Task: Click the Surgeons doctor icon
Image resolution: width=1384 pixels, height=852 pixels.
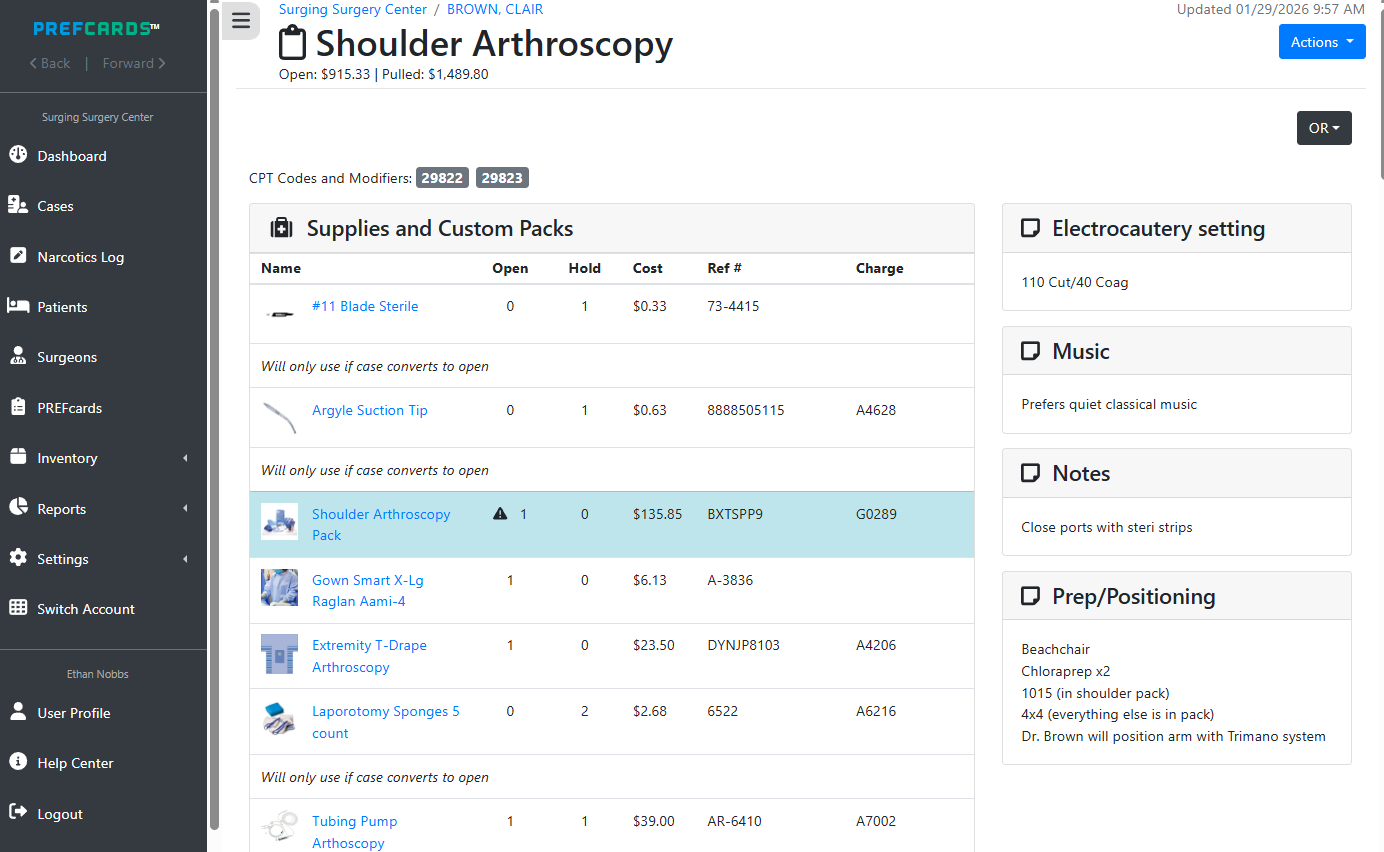Action: (18, 356)
